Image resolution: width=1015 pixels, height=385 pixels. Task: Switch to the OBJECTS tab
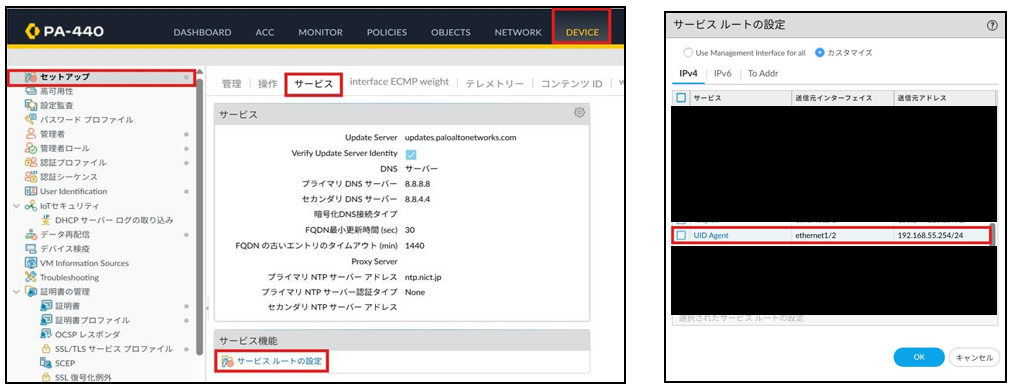[451, 32]
